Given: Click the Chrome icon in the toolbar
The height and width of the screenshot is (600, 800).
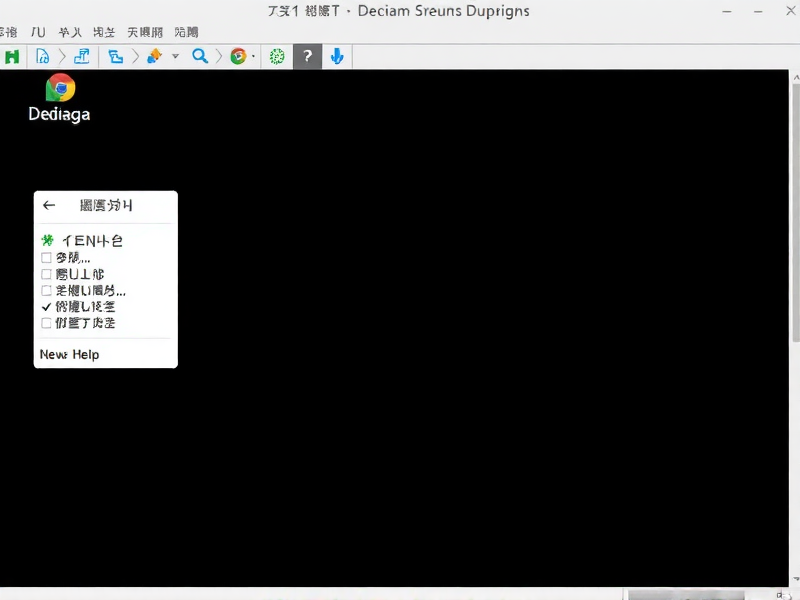Looking at the screenshot, I should (x=238, y=57).
